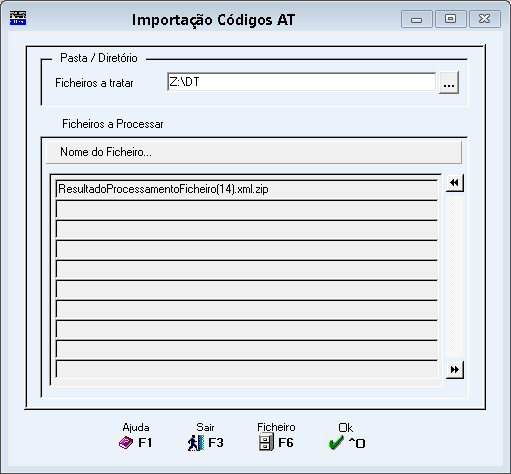Open the application icon in title bar
511x474 pixels.
(x=18, y=18)
